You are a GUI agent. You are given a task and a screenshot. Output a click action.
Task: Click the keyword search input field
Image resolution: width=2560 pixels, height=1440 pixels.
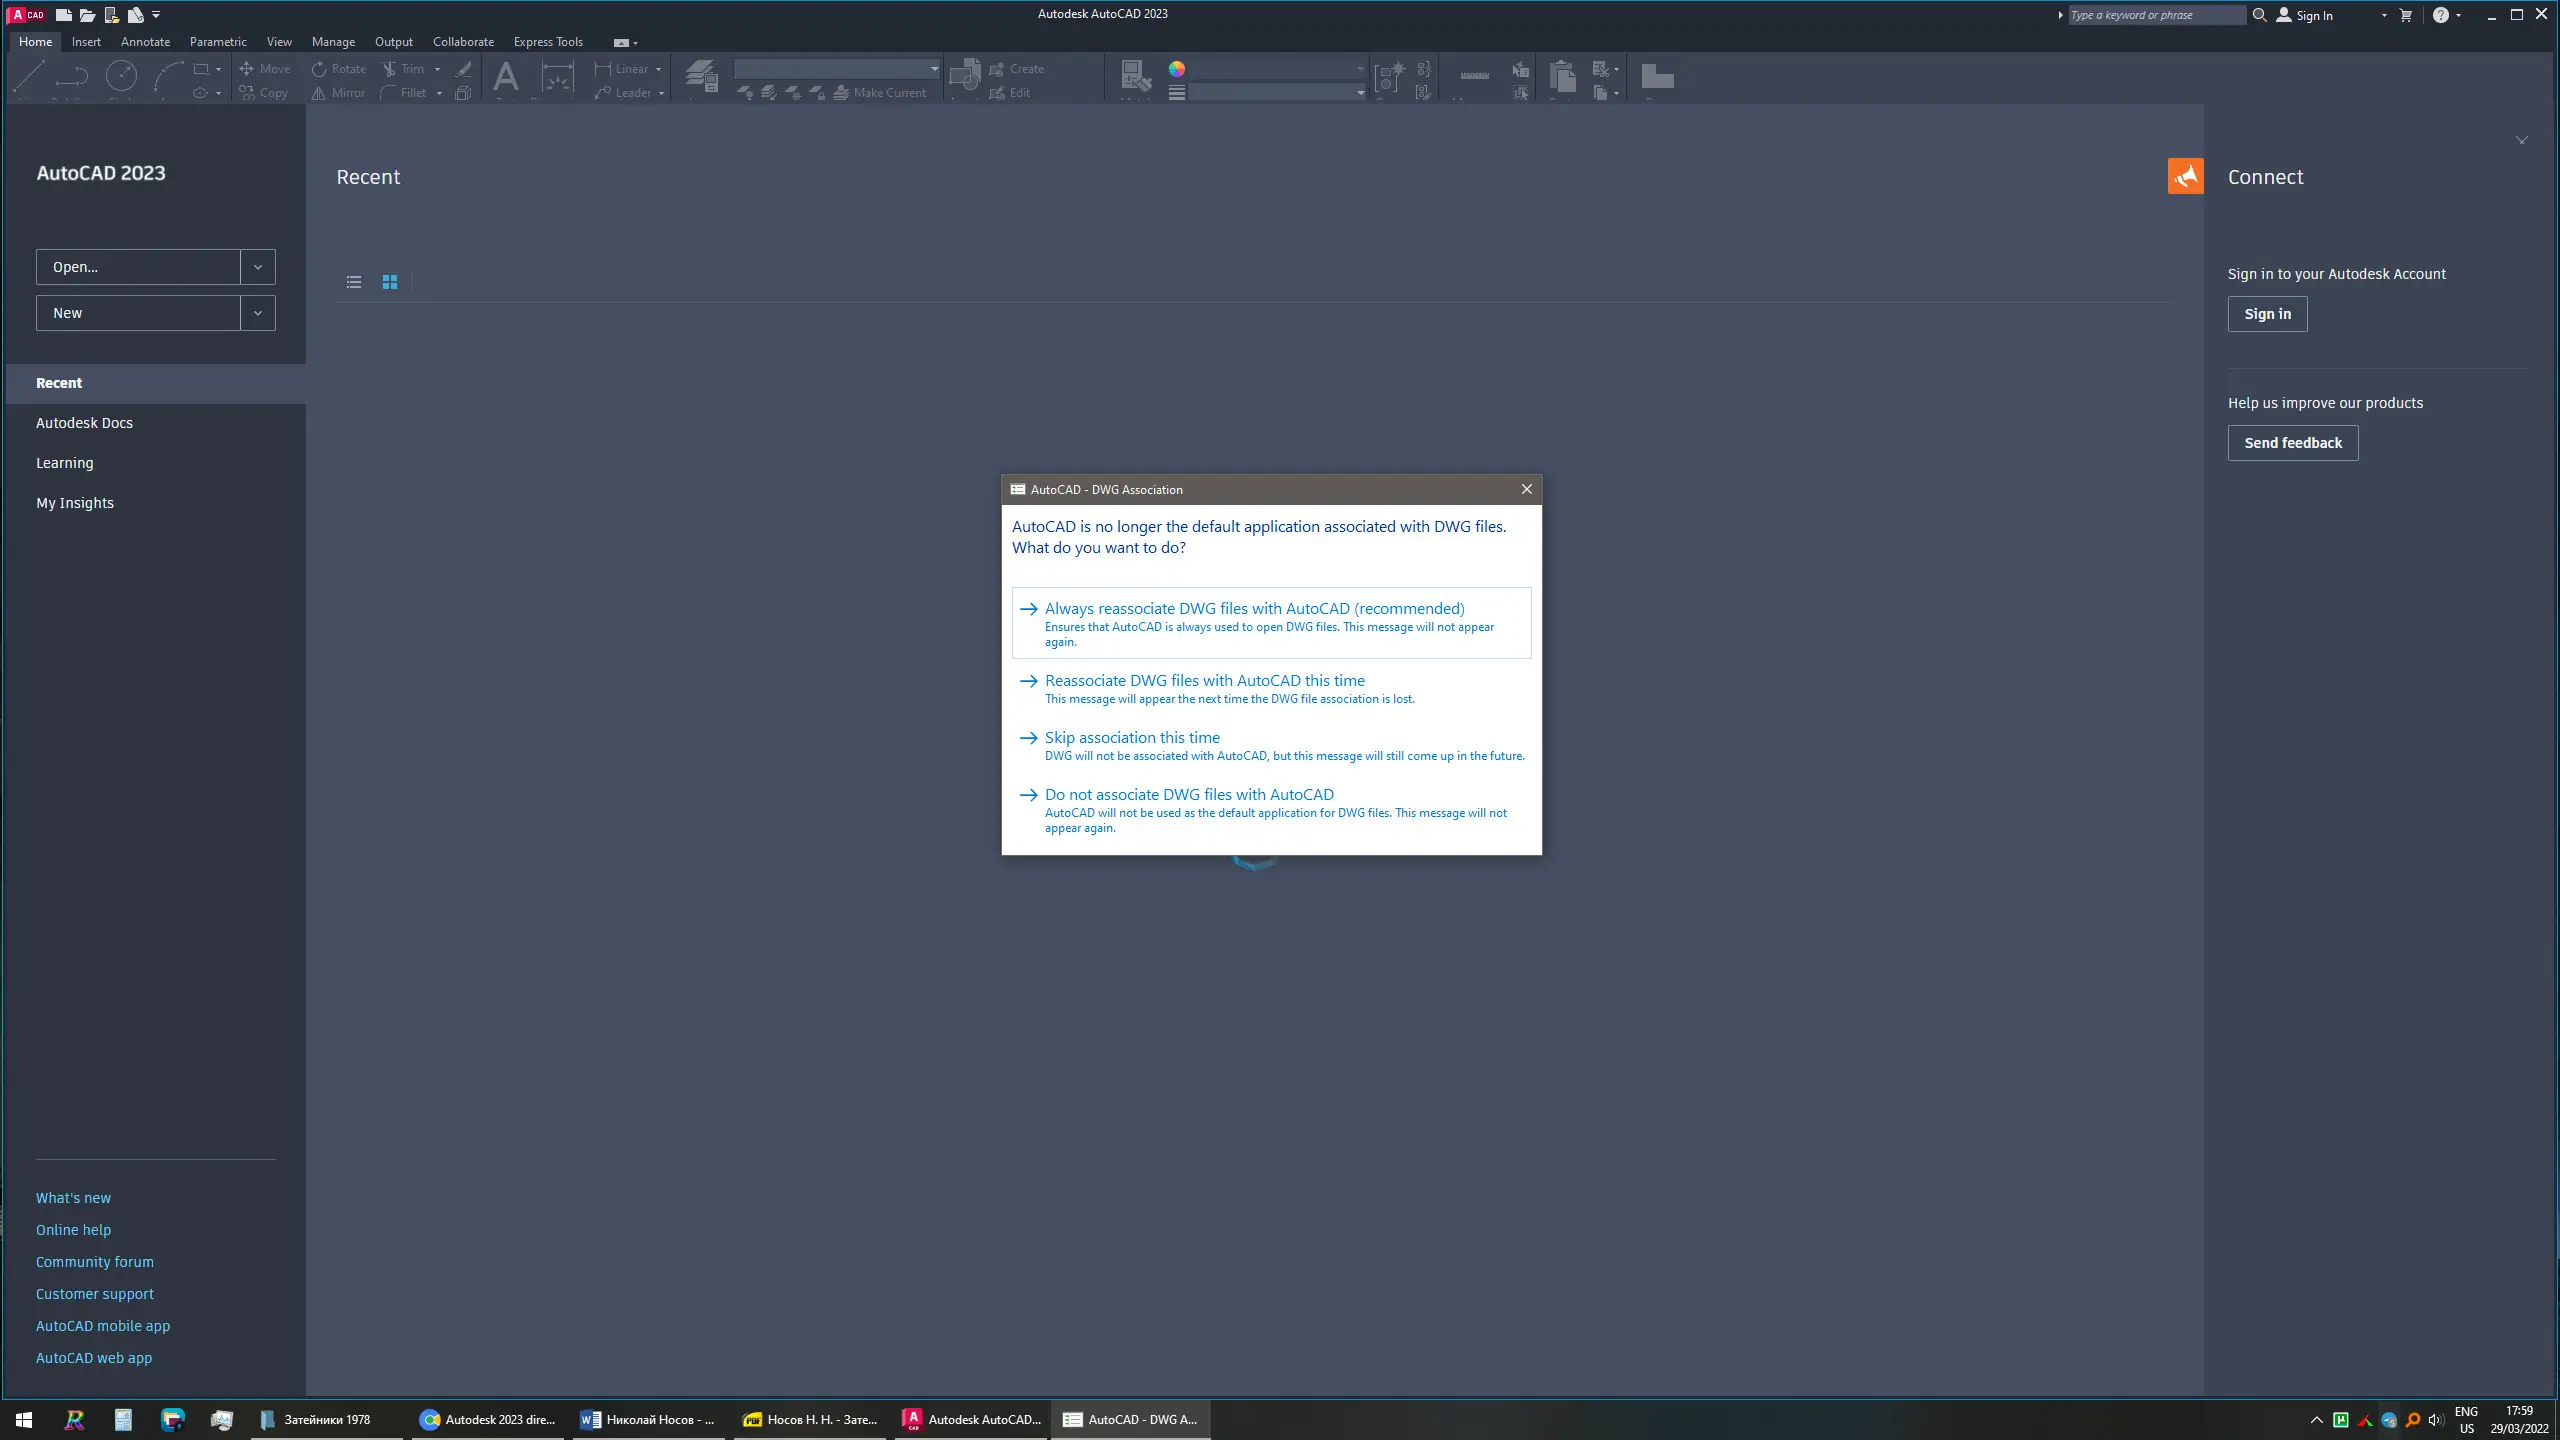[2155, 15]
